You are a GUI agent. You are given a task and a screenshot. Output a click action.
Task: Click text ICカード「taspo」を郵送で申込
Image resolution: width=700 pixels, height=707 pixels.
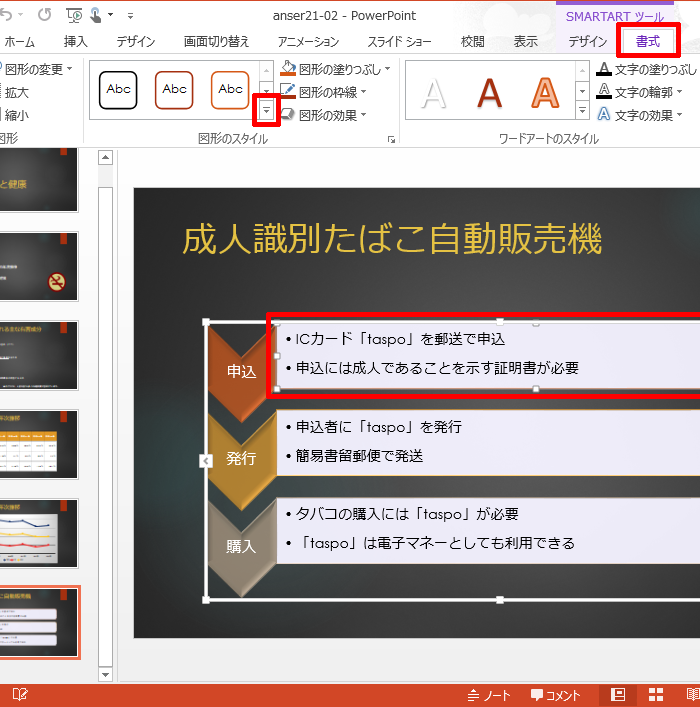pyautogui.click(x=400, y=339)
